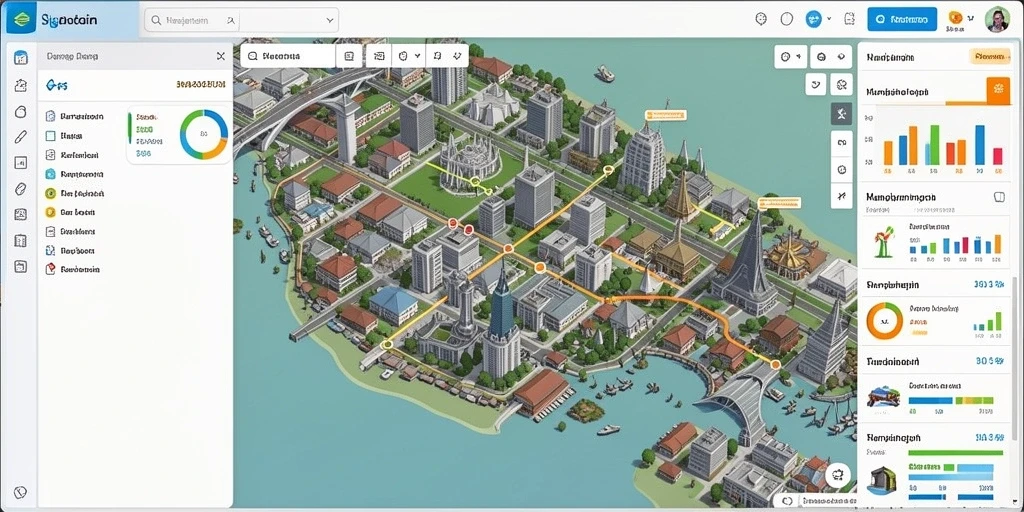This screenshot has height=512, width=1024.
Task: Click the map toolbar search field
Action: coord(288,57)
